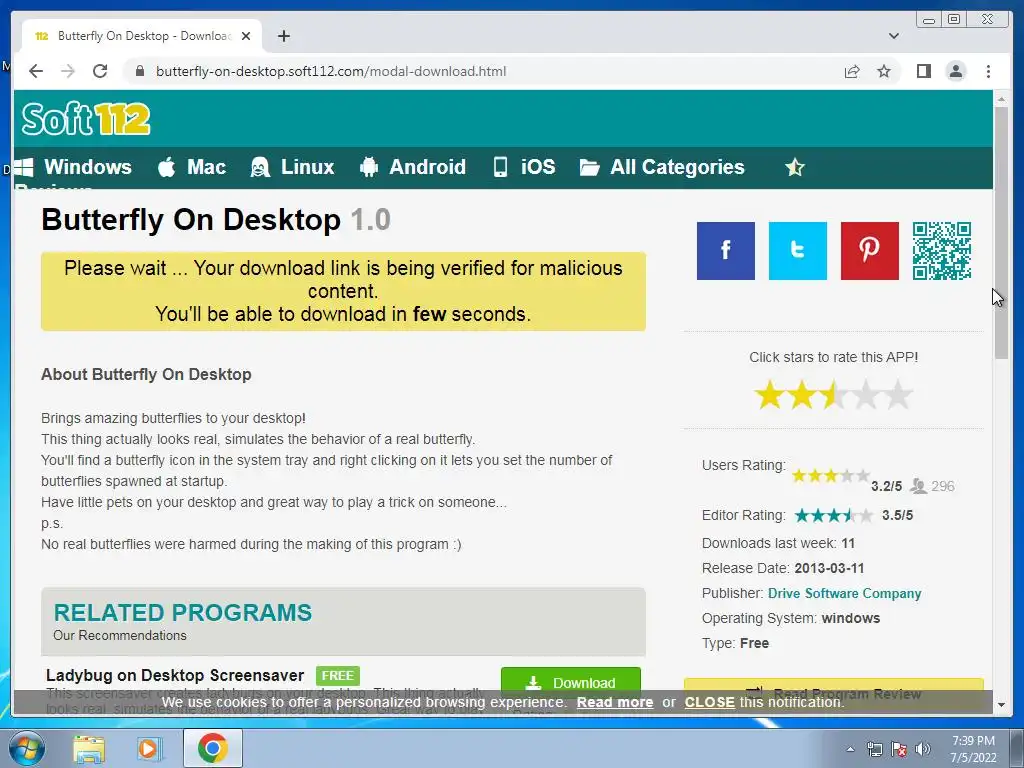Open Chrome three-dot menu
Image resolution: width=1024 pixels, height=768 pixels.
click(x=988, y=71)
